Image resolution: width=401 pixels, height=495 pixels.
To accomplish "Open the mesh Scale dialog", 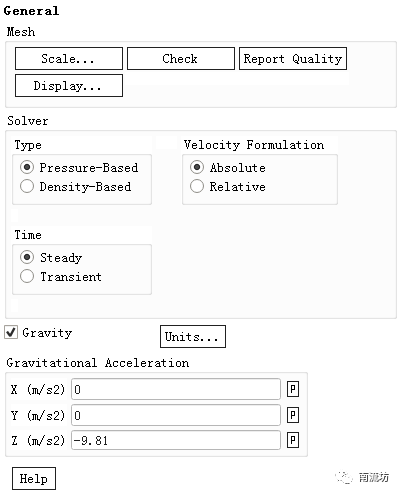I will (69, 59).
